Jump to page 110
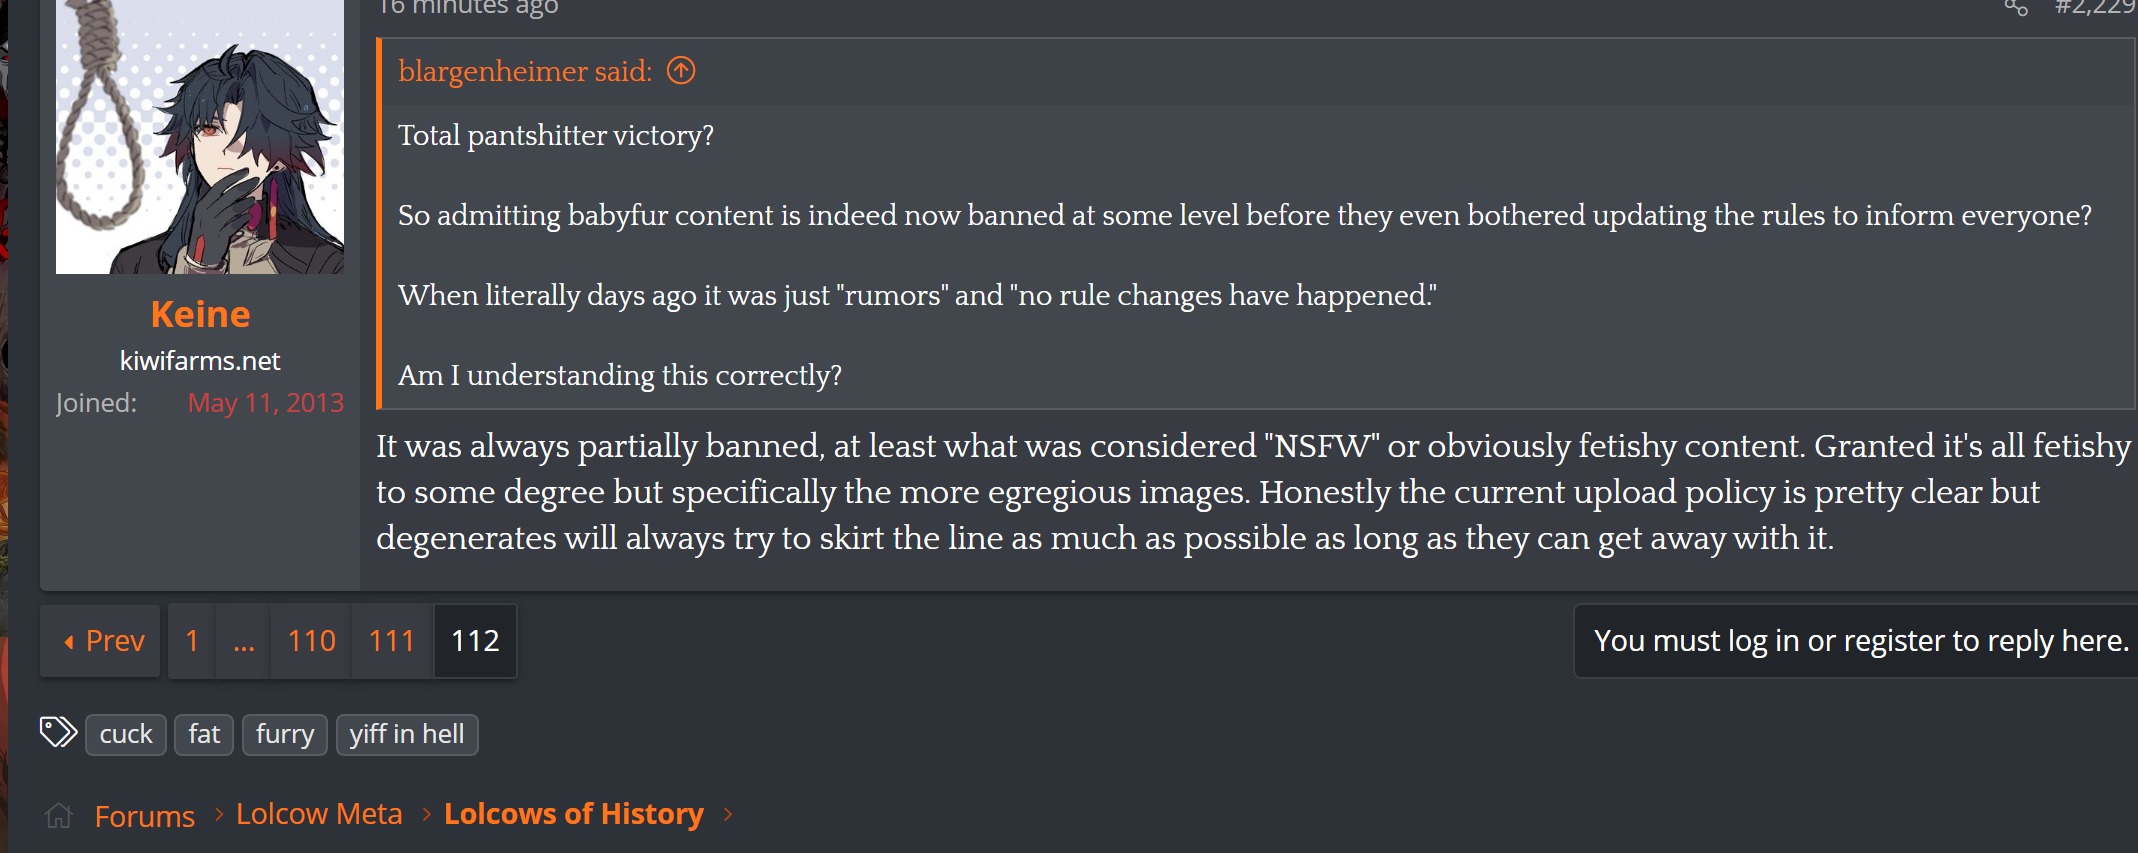 [x=311, y=641]
